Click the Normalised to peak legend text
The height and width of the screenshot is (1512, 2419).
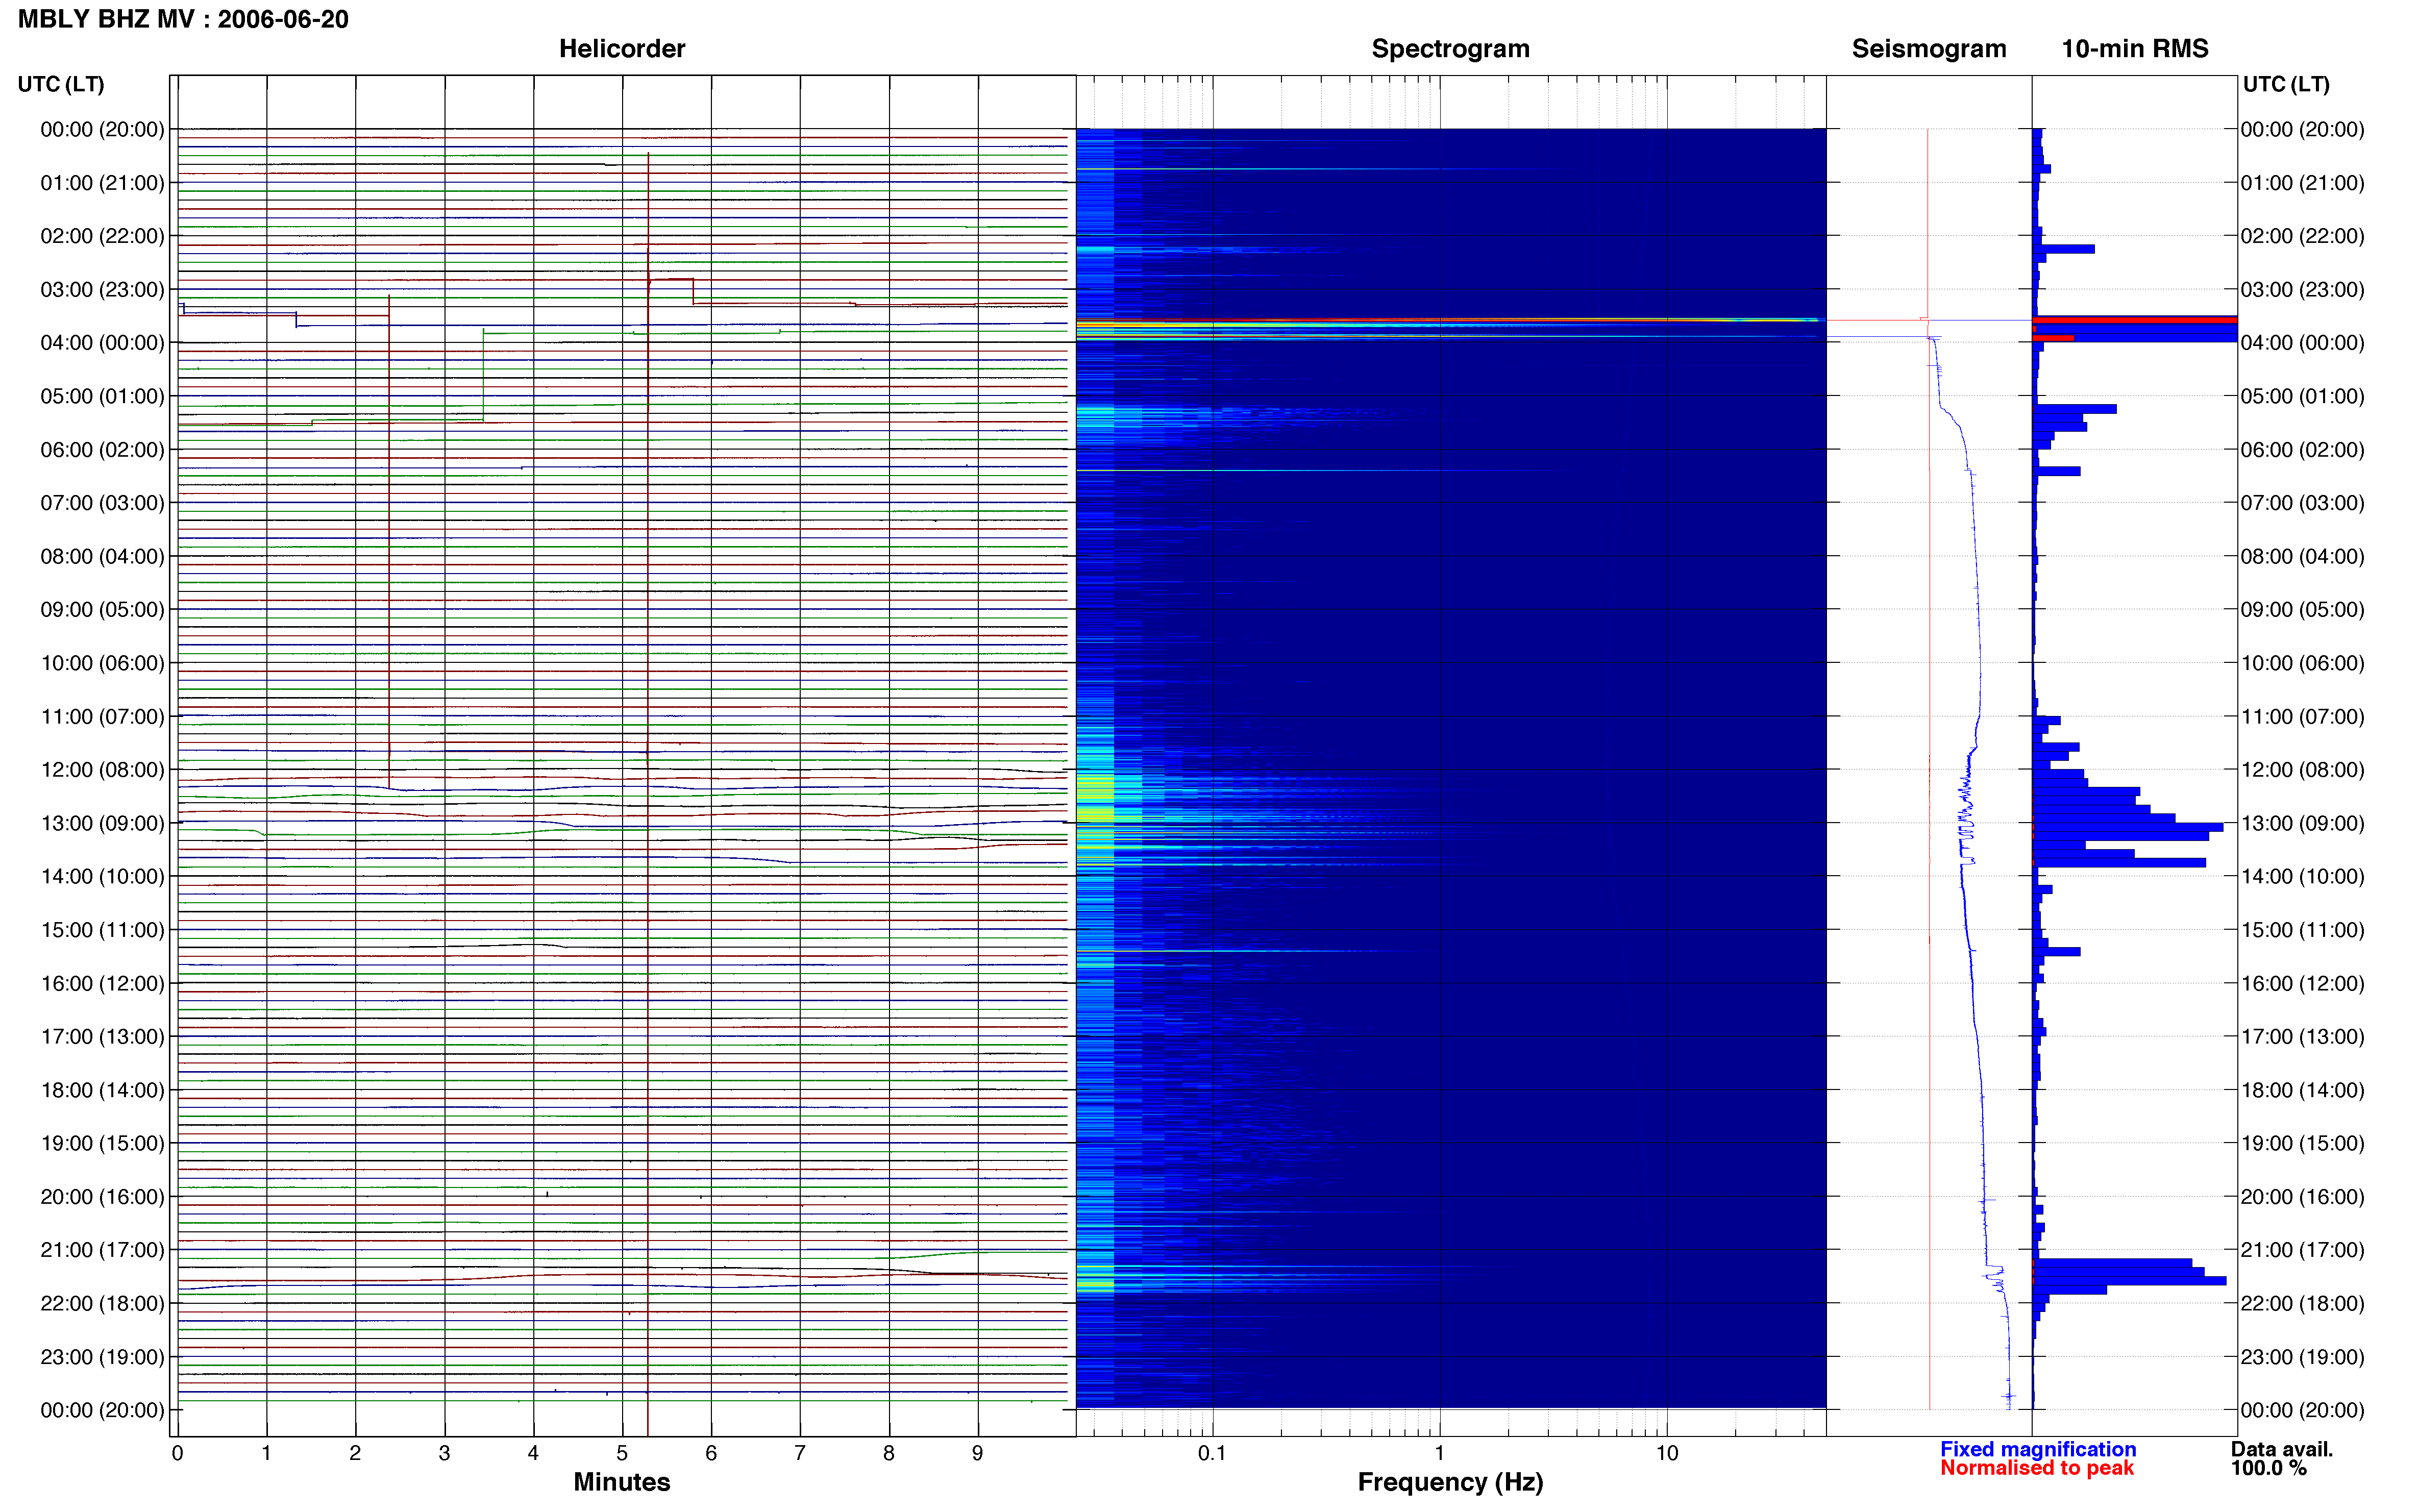click(2037, 1468)
